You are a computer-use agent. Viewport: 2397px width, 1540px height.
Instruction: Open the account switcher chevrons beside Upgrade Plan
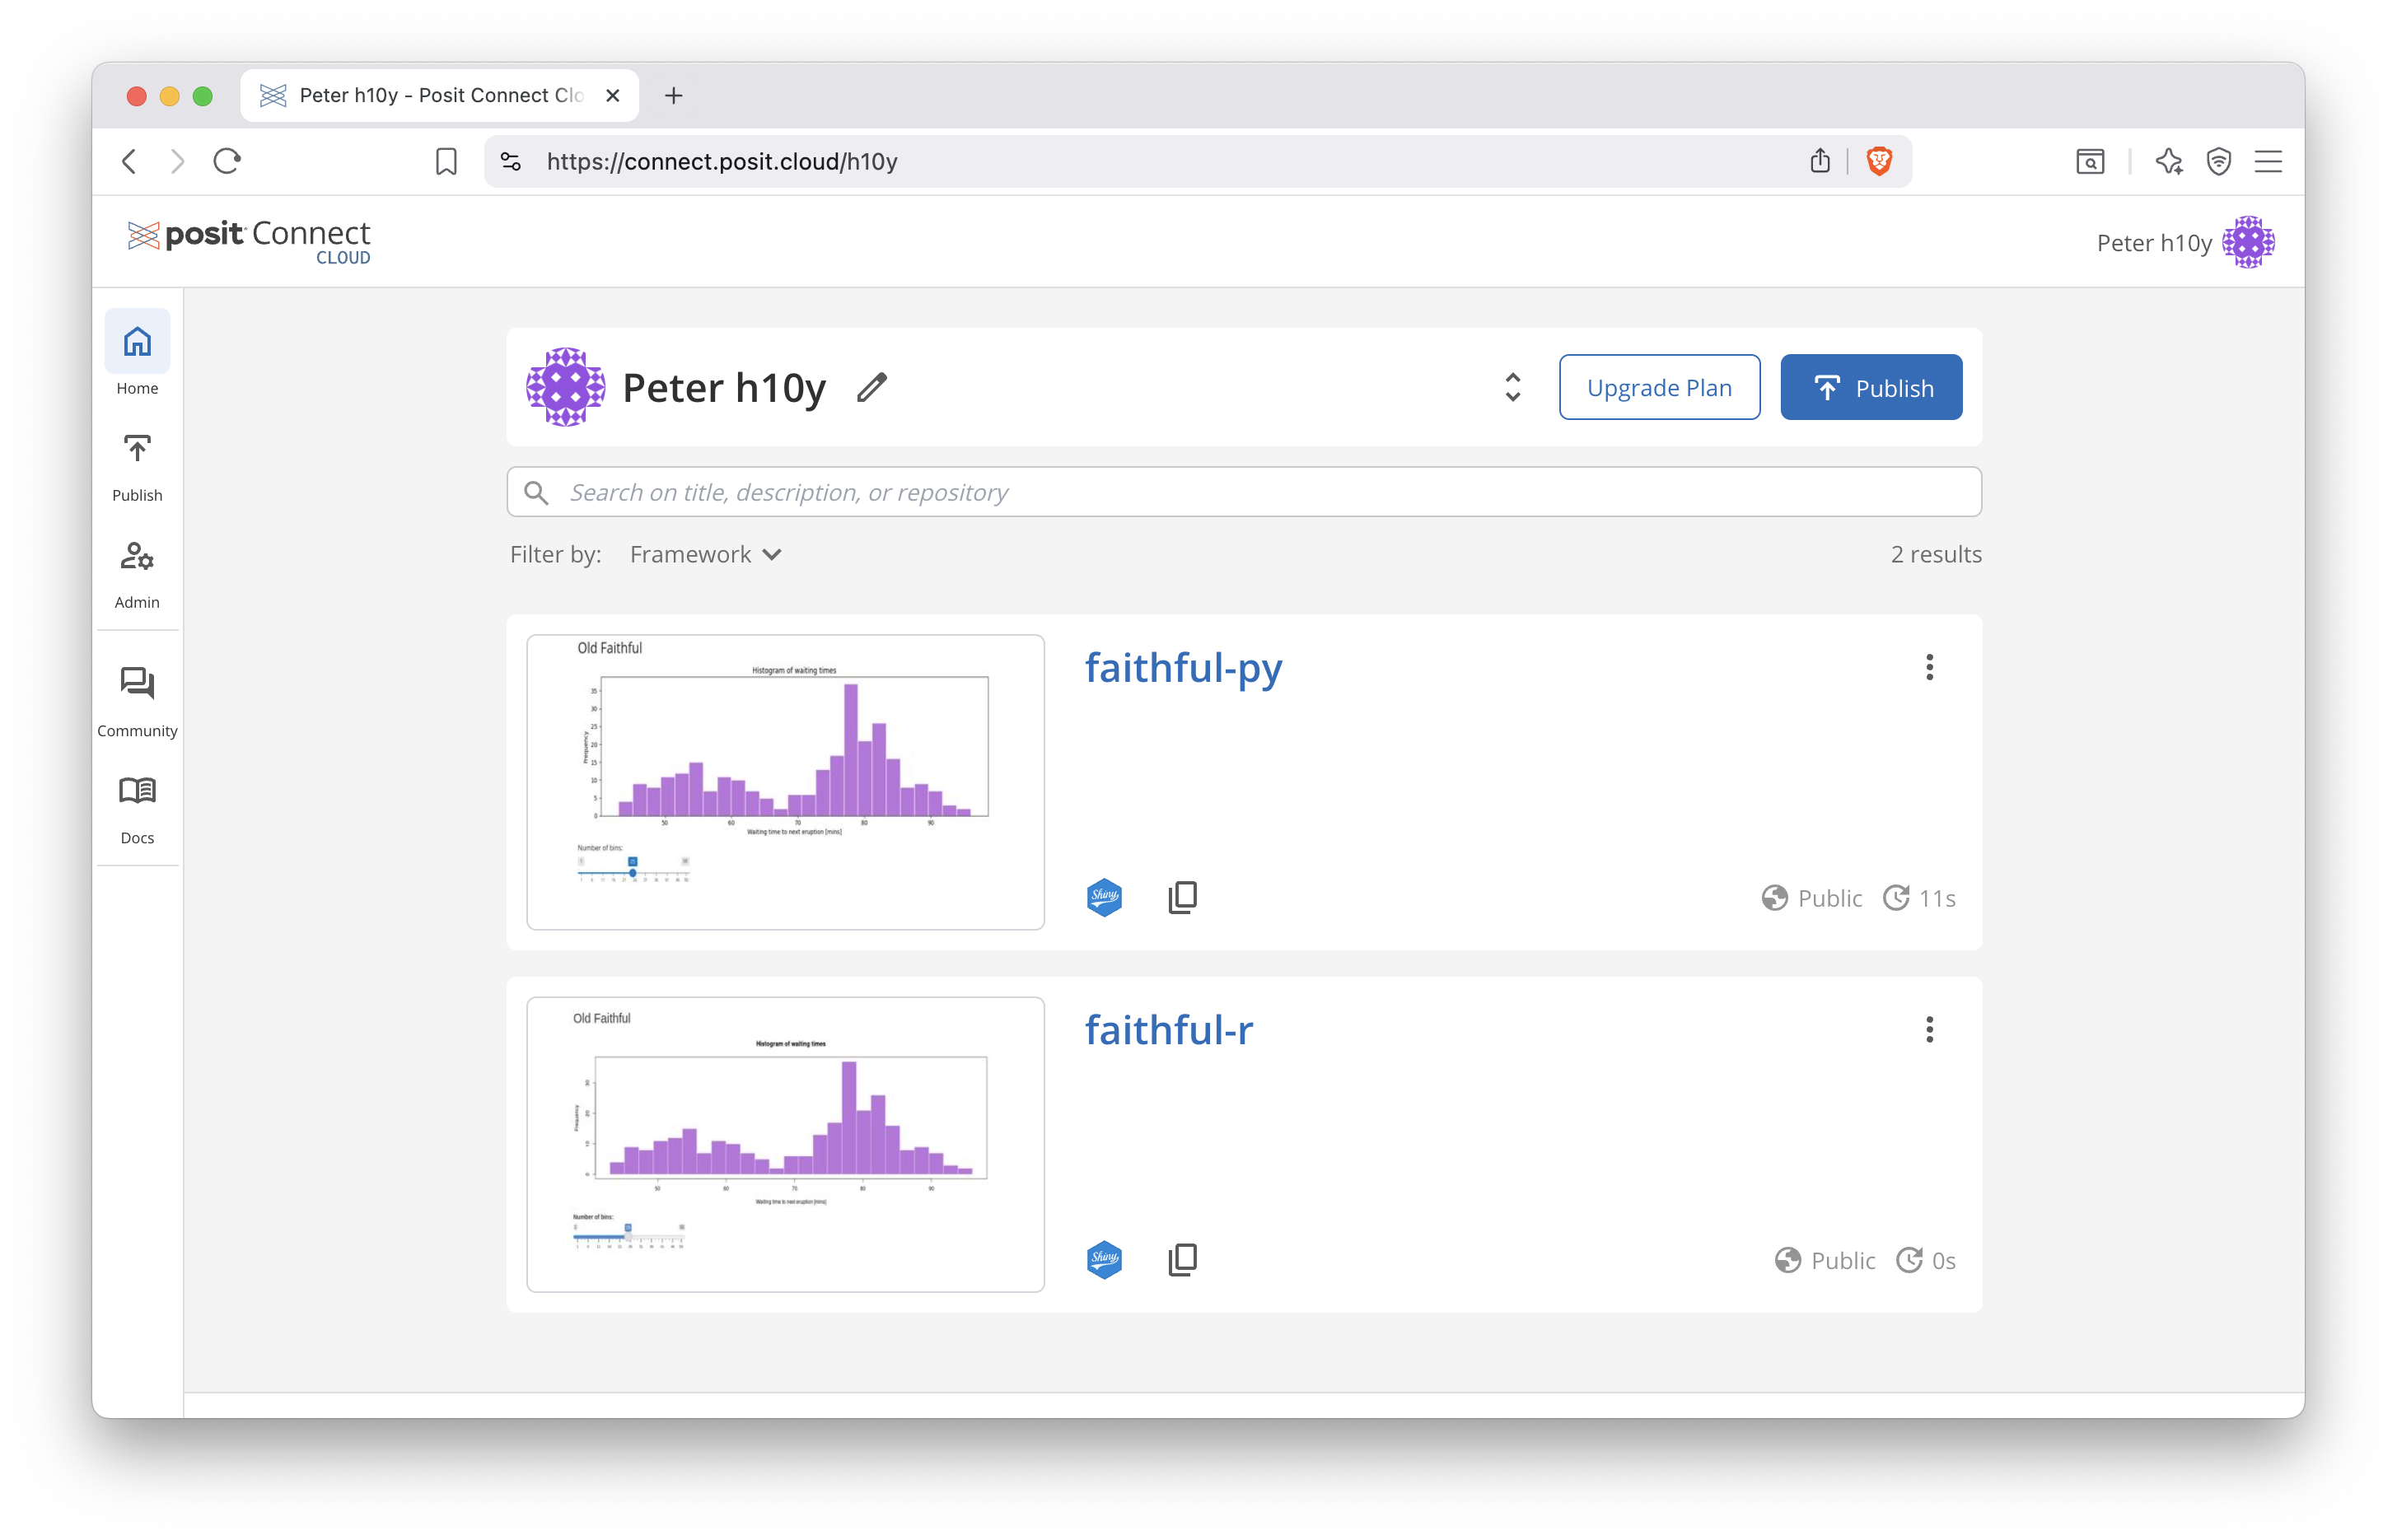(1512, 387)
